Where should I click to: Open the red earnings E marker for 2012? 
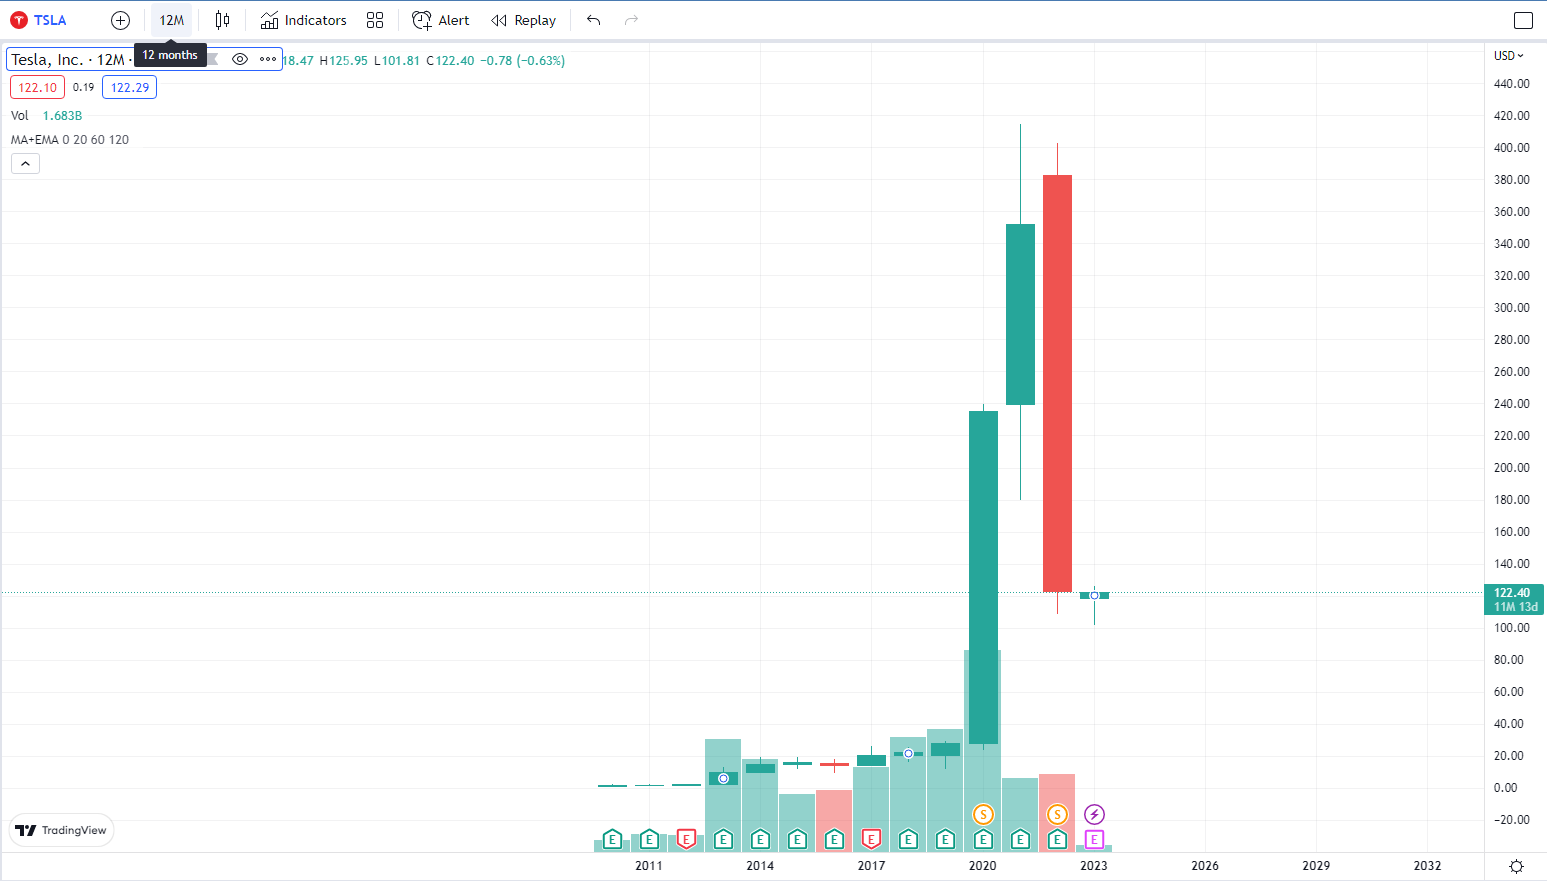(x=686, y=839)
